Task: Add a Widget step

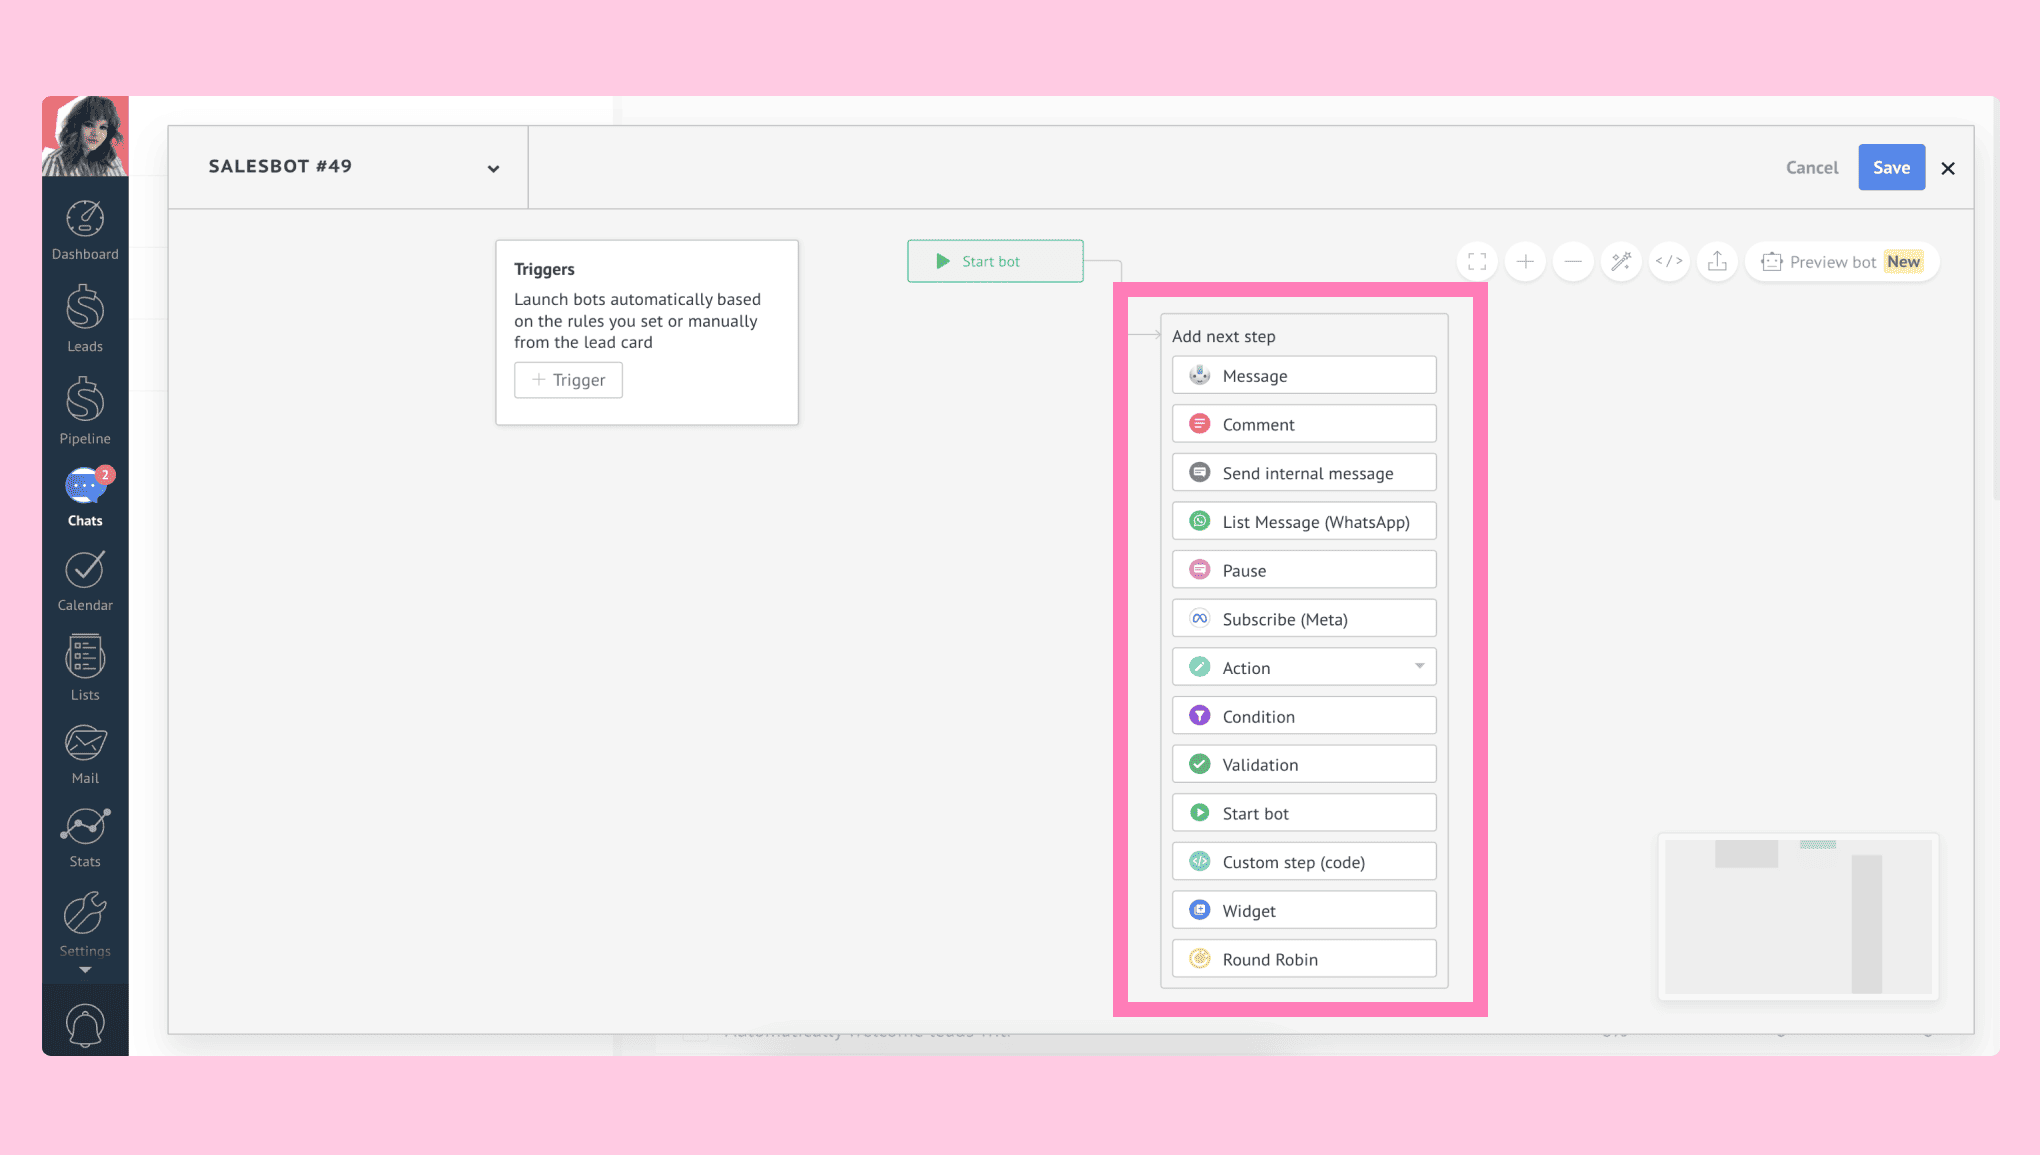Action: tap(1304, 910)
